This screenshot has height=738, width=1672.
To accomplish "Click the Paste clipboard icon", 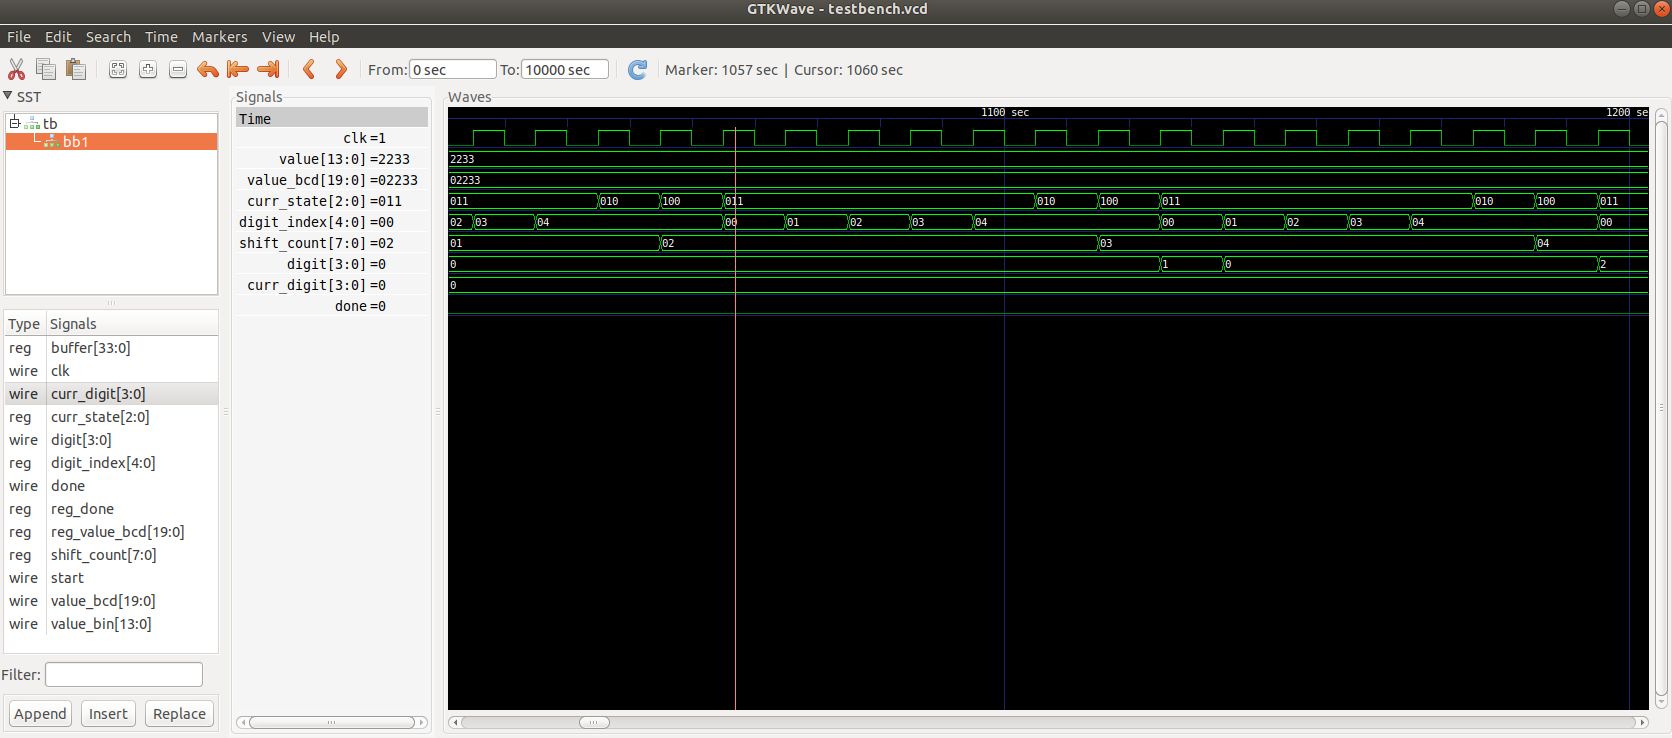I will pyautogui.click(x=76, y=69).
